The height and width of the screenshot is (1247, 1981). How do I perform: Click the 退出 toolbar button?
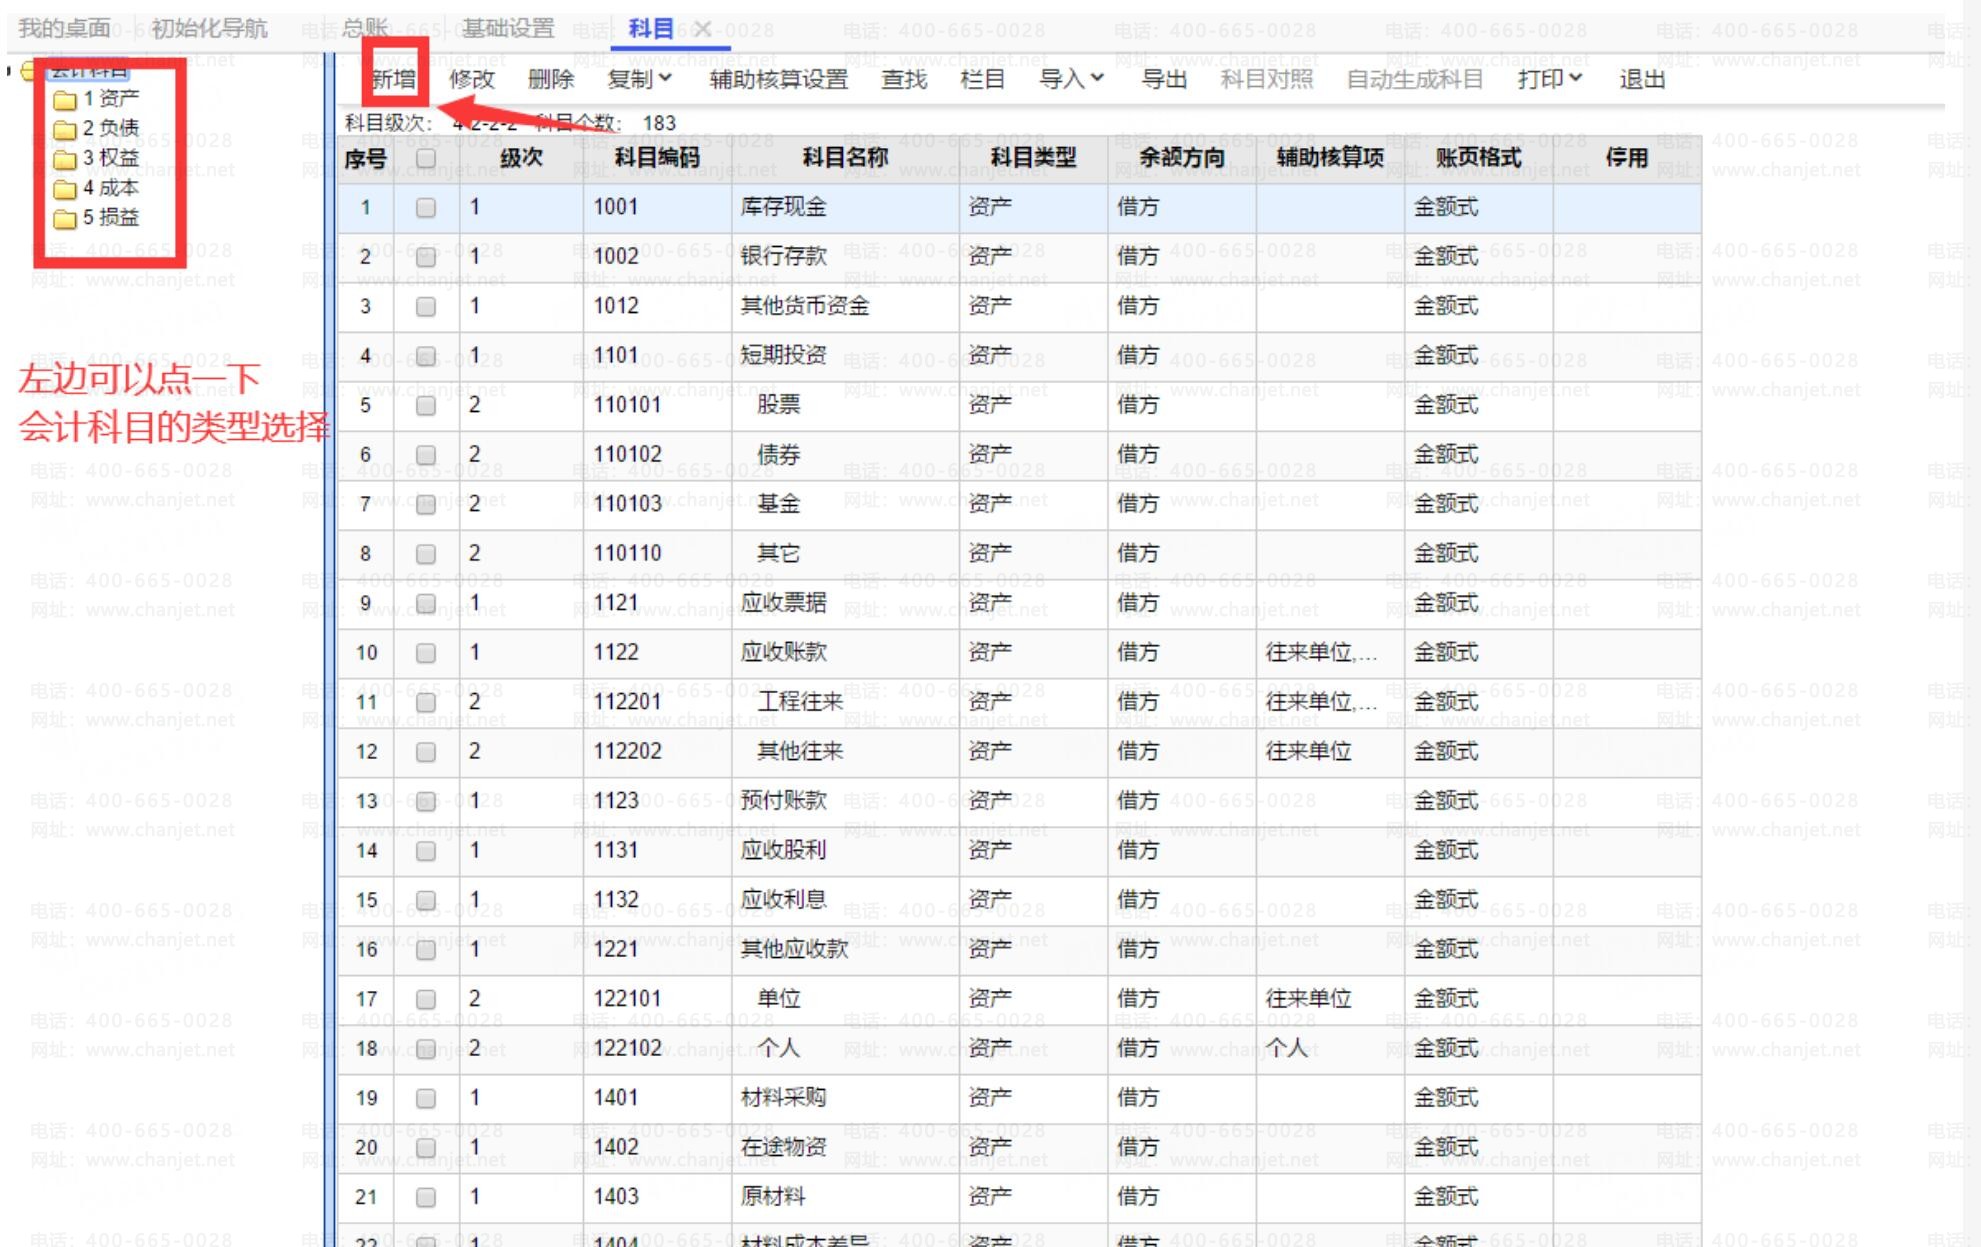(1642, 79)
